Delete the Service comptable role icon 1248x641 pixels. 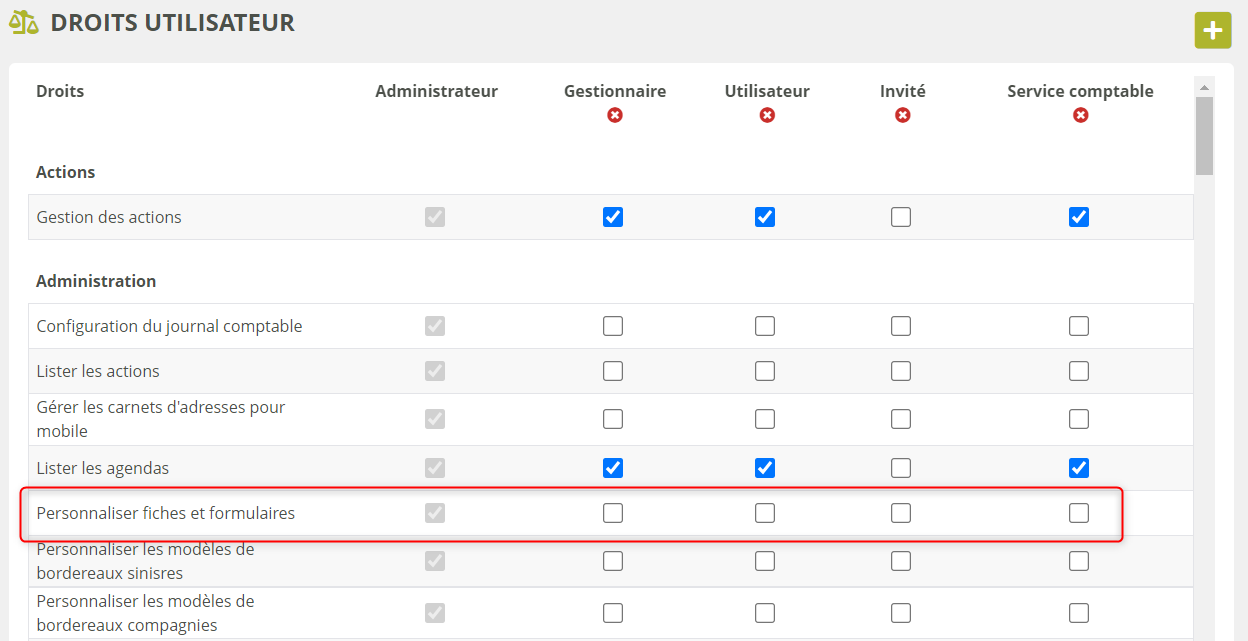[1080, 115]
